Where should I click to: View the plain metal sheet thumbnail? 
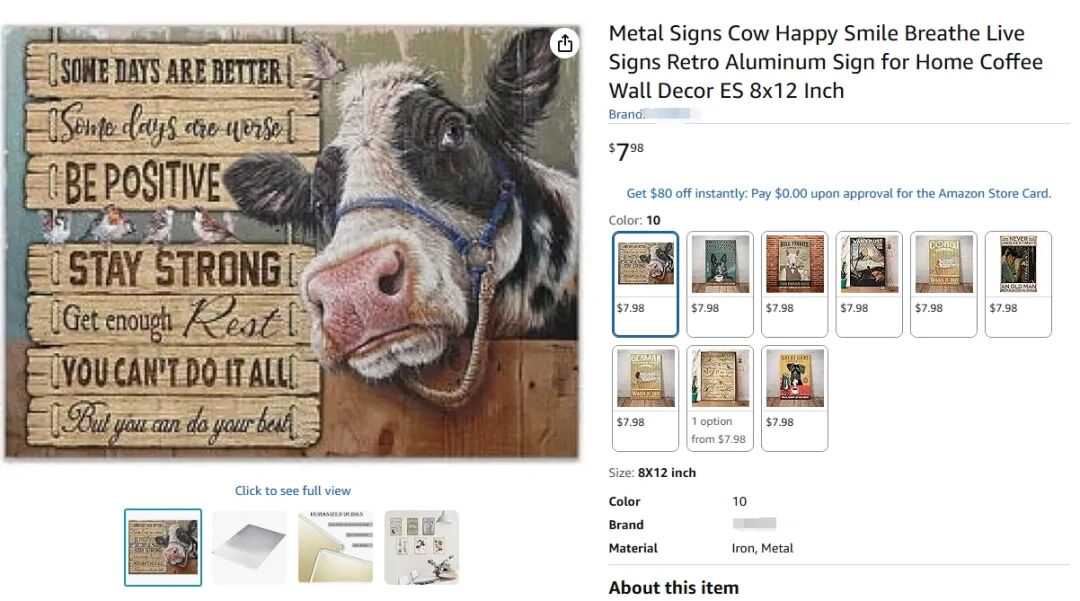coord(249,547)
